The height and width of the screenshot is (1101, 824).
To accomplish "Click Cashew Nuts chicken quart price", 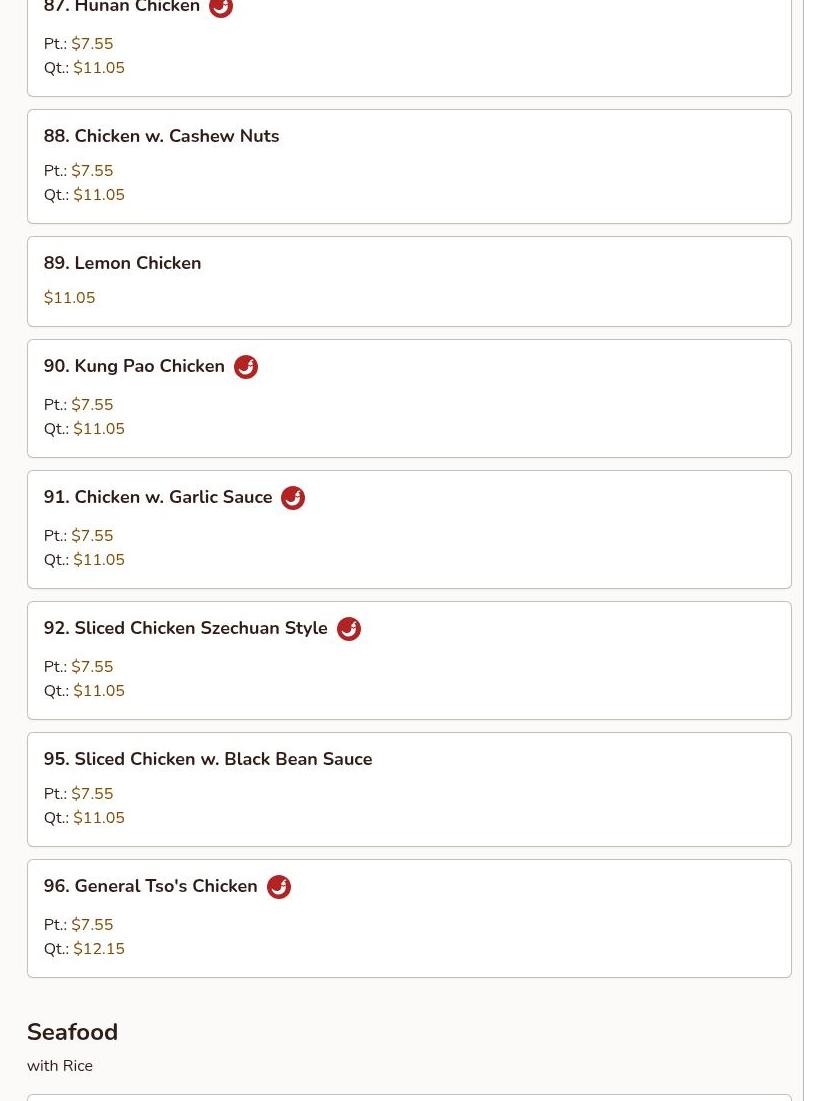I will [99, 195].
